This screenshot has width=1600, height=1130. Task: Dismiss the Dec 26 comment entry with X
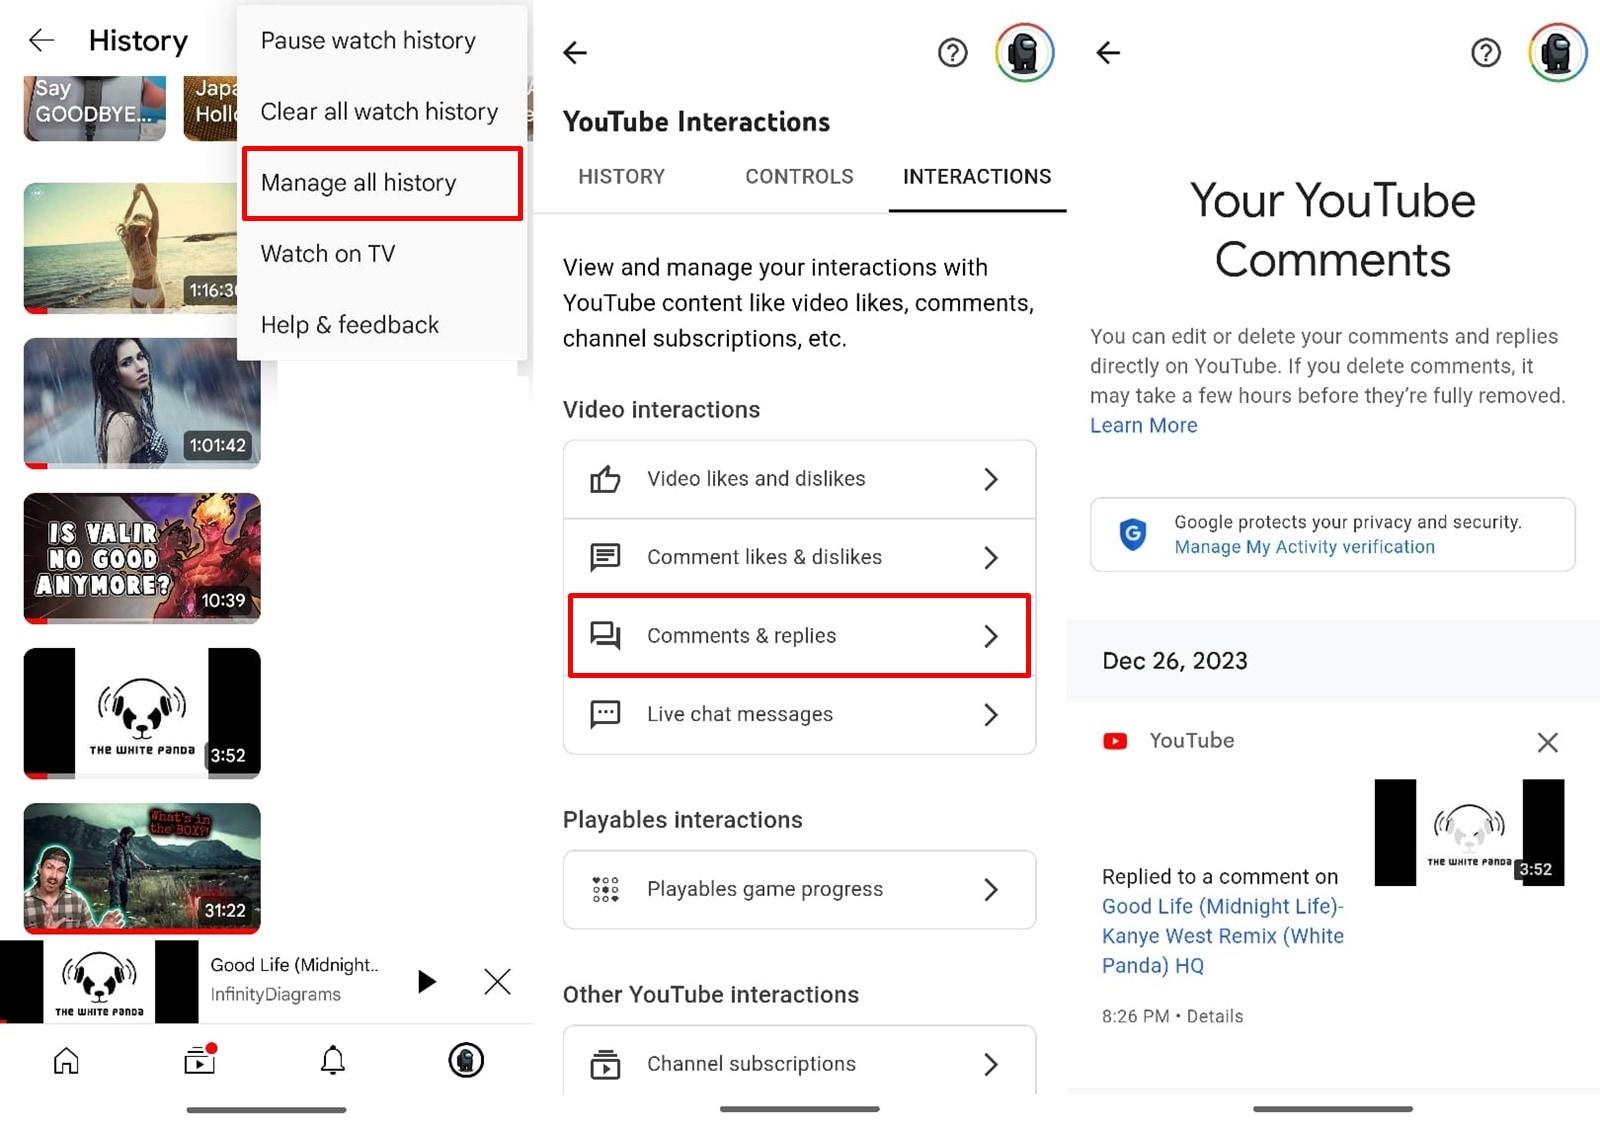coord(1547,742)
